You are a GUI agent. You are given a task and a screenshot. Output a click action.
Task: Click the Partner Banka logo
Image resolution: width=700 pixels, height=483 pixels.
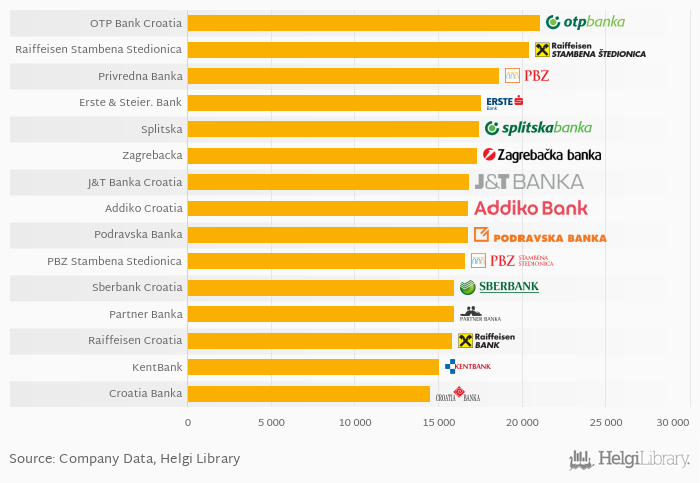479,314
